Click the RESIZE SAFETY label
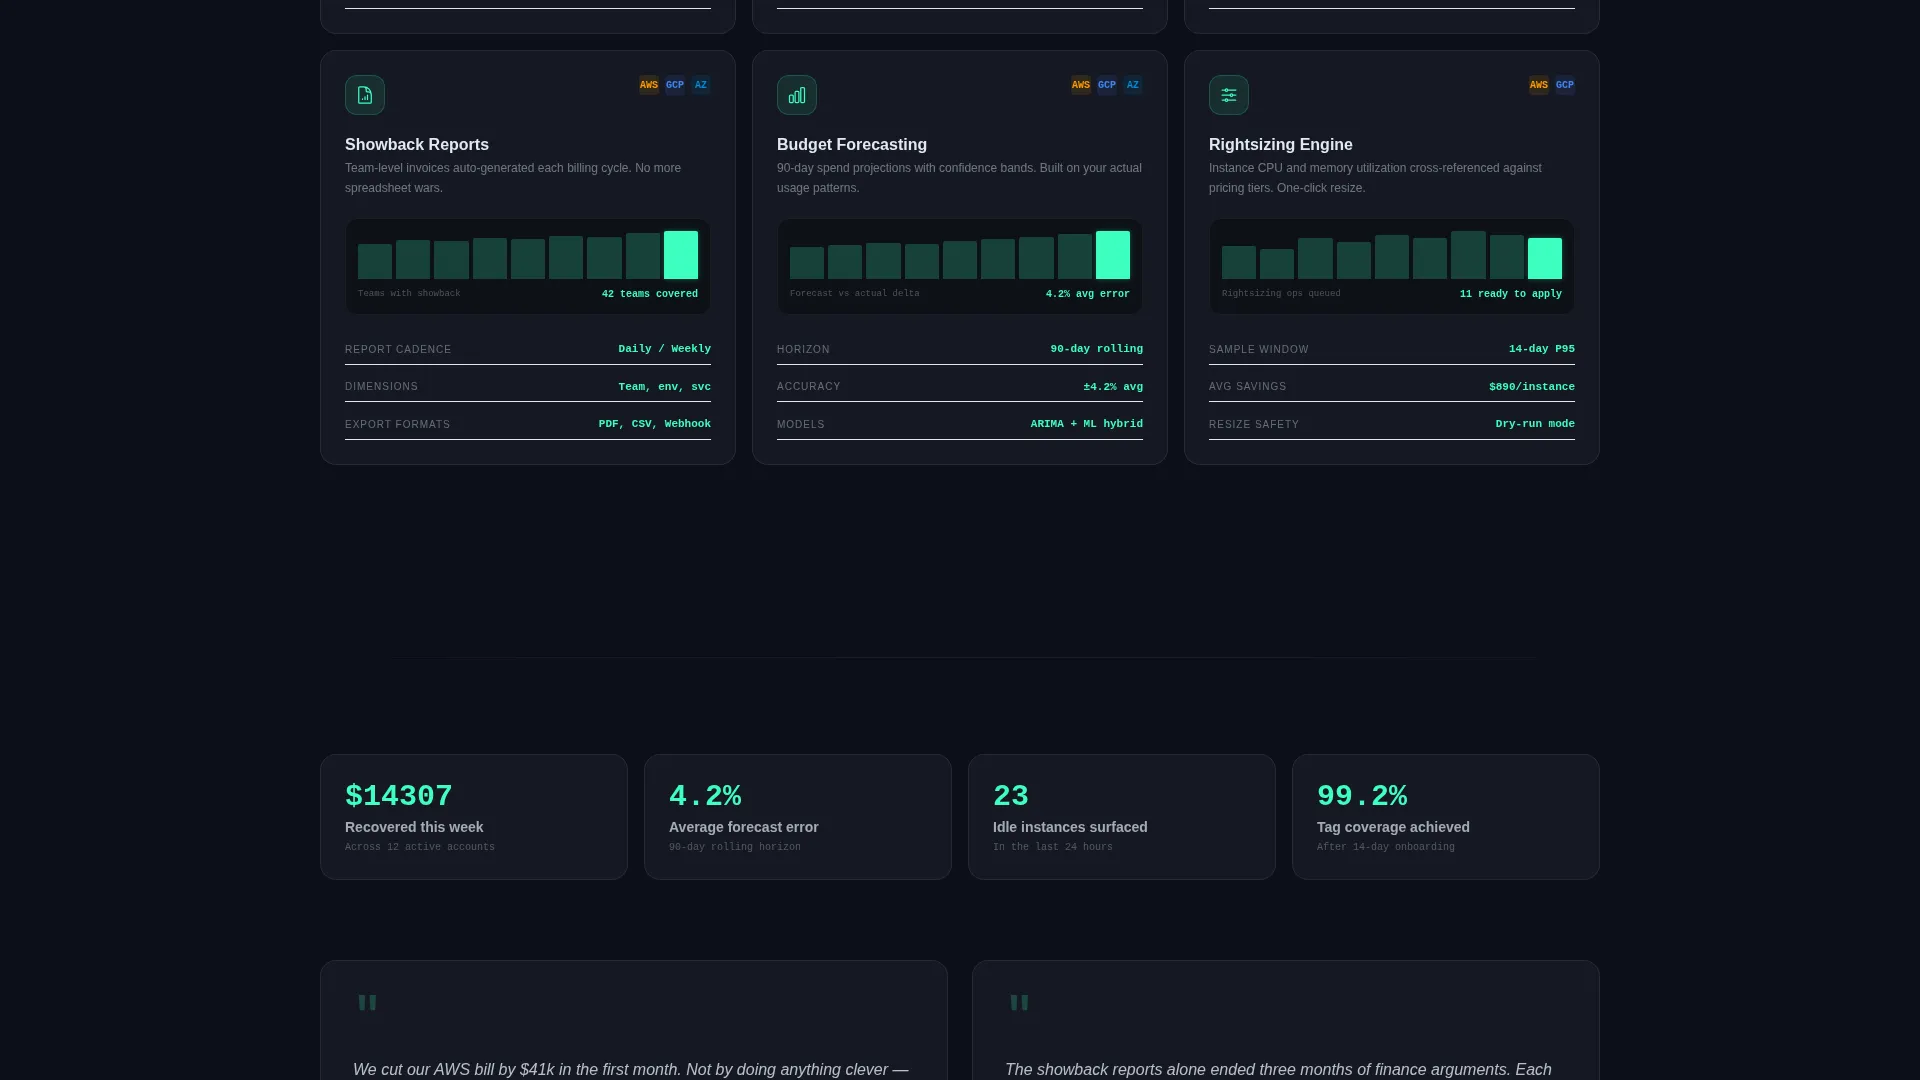1920x1080 pixels. (x=1254, y=425)
